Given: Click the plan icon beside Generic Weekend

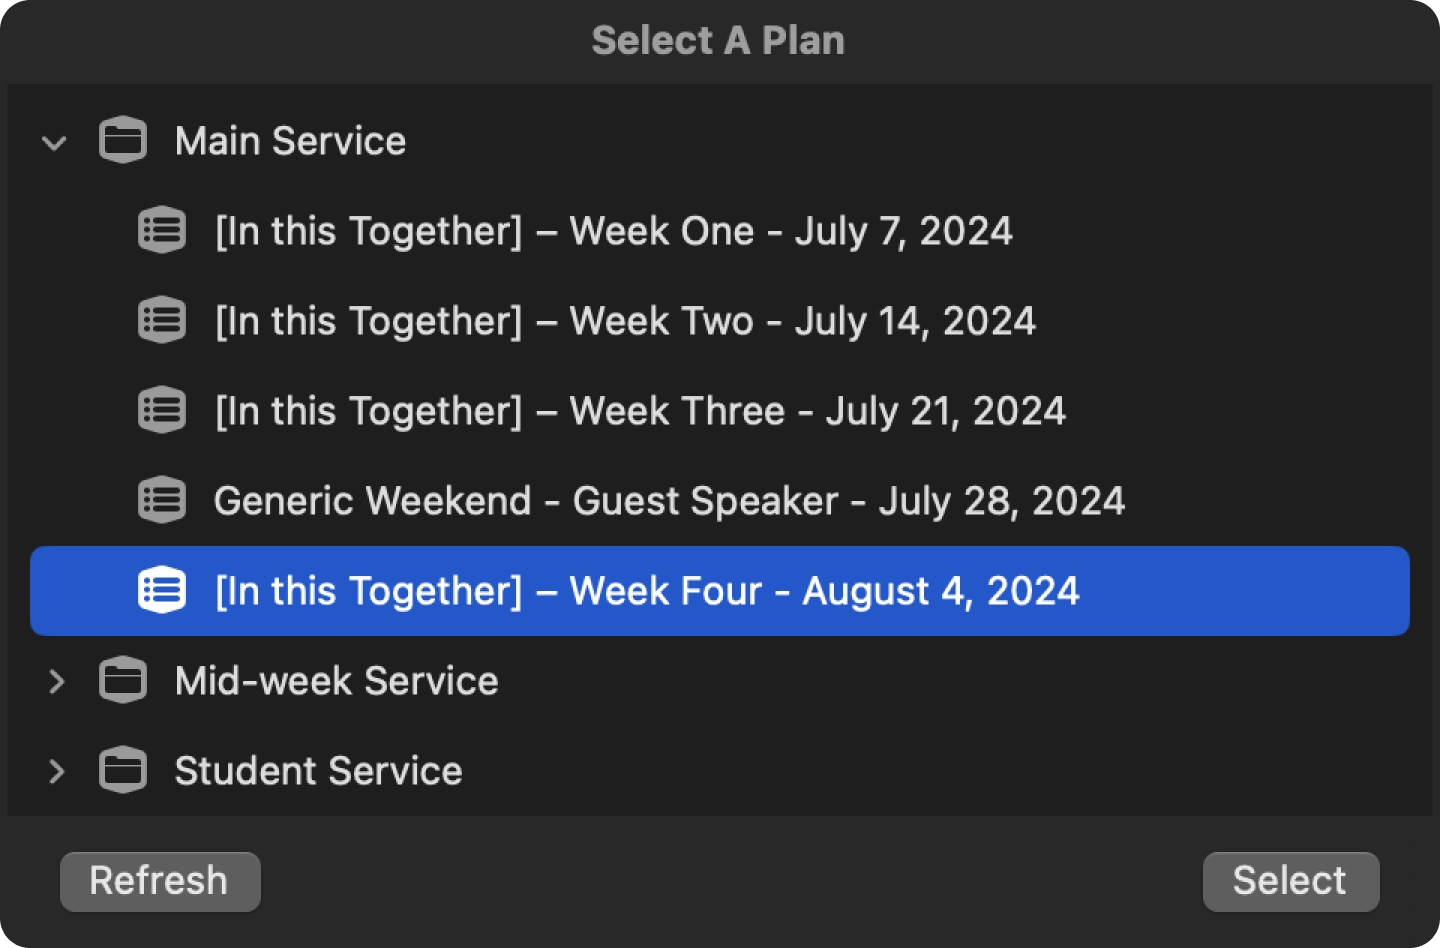Looking at the screenshot, I should pyautogui.click(x=161, y=500).
